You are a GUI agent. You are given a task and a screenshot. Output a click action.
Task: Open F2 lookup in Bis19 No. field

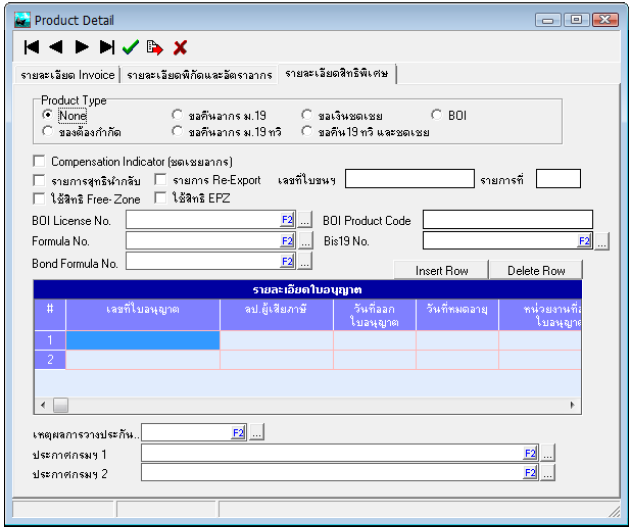584,241
